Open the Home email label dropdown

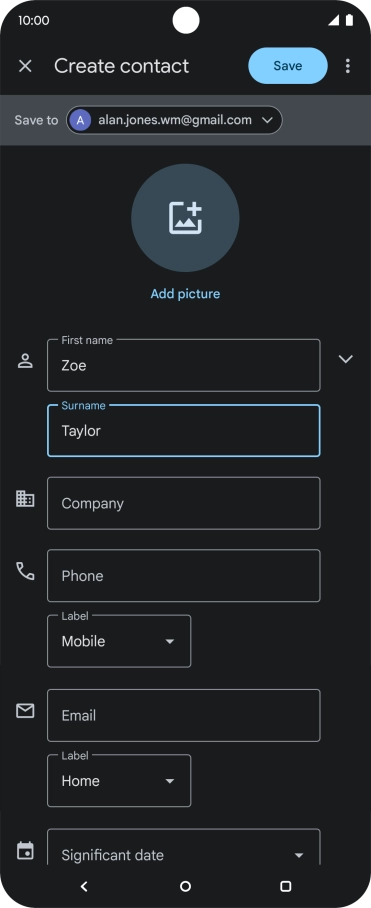tap(119, 781)
